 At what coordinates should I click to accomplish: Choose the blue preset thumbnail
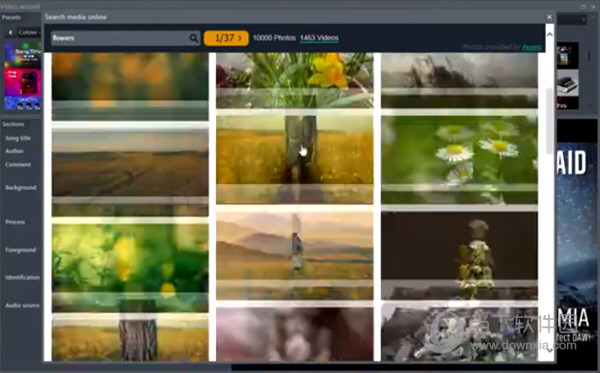pyautogui.click(x=22, y=103)
